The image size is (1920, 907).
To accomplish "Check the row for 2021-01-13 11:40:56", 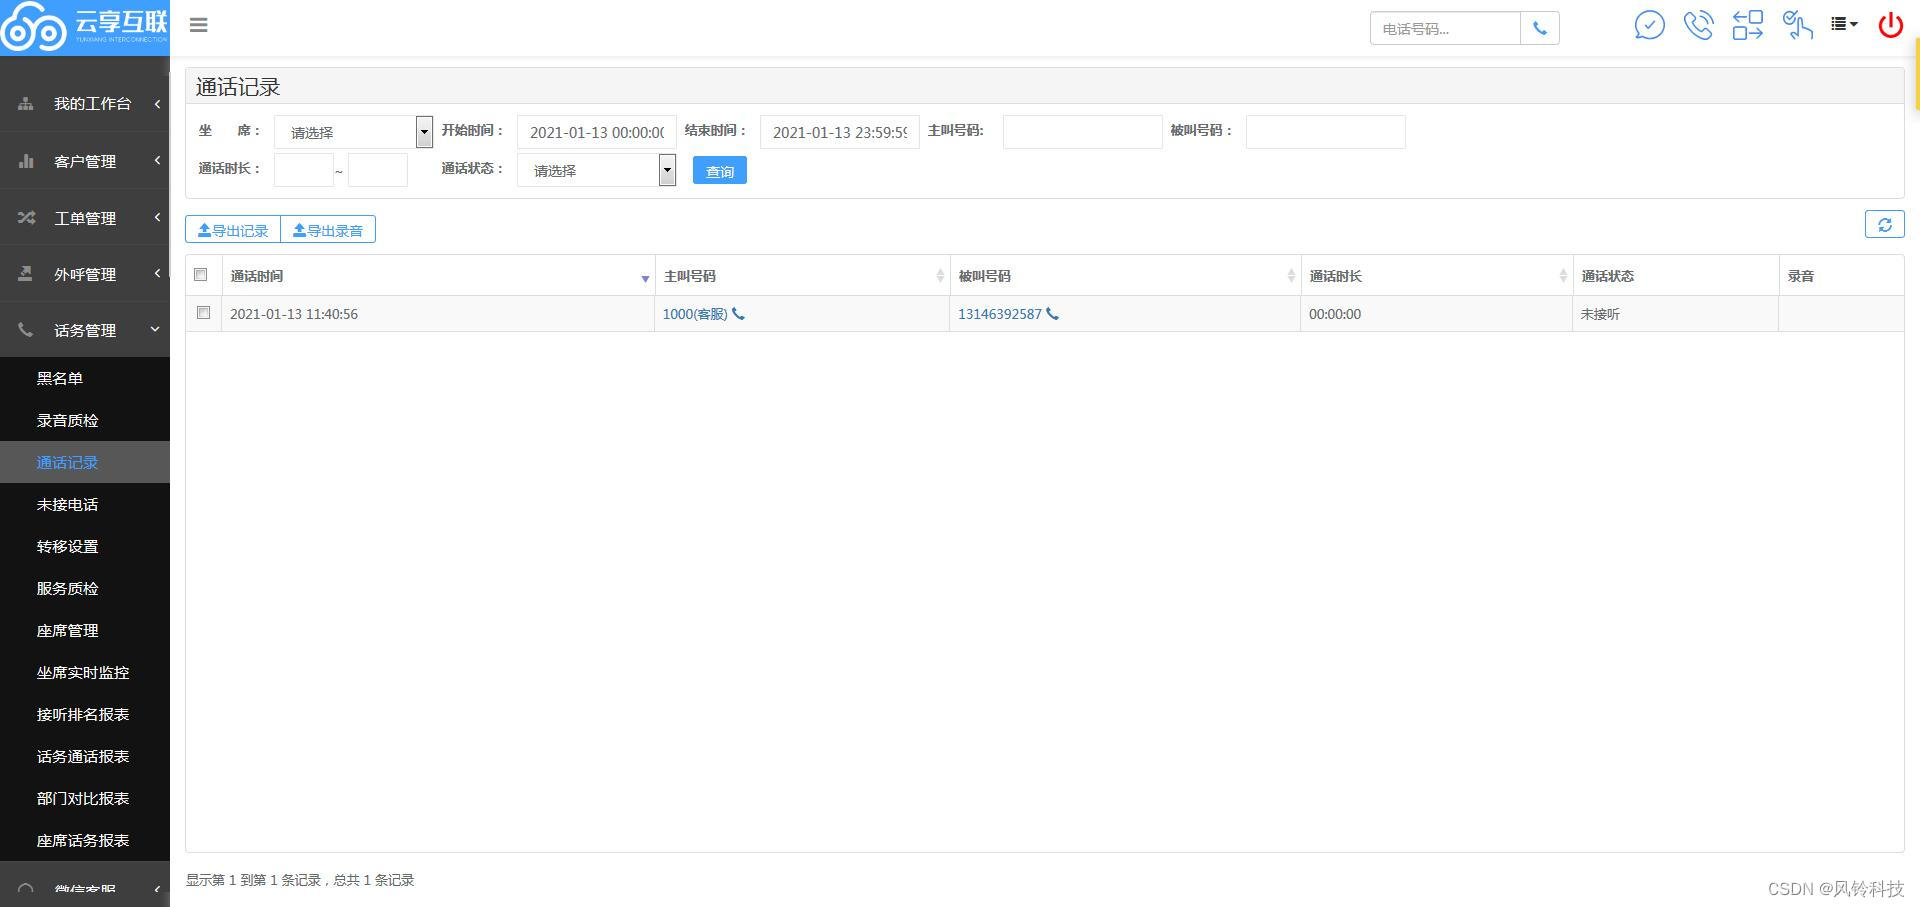I will pos(204,313).
